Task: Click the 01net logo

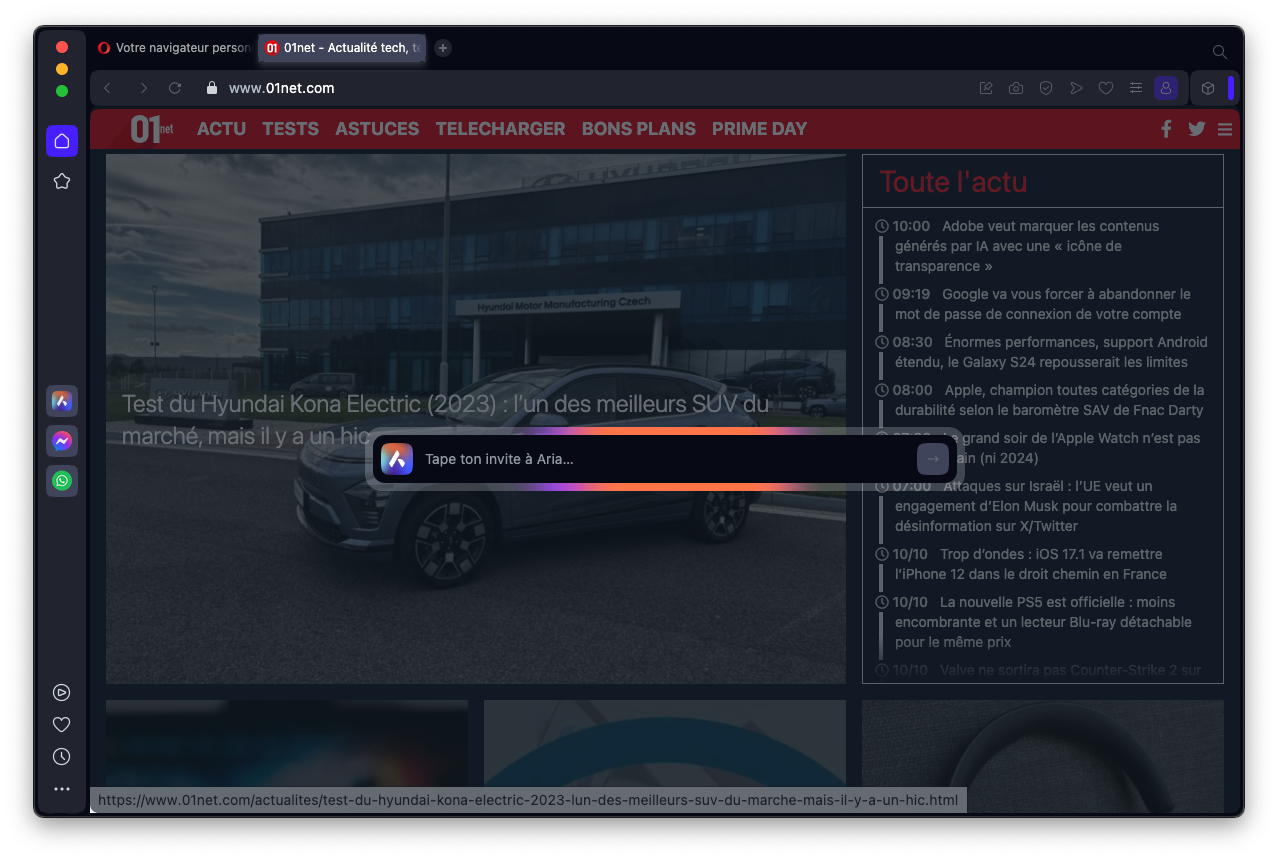Action: [152, 129]
